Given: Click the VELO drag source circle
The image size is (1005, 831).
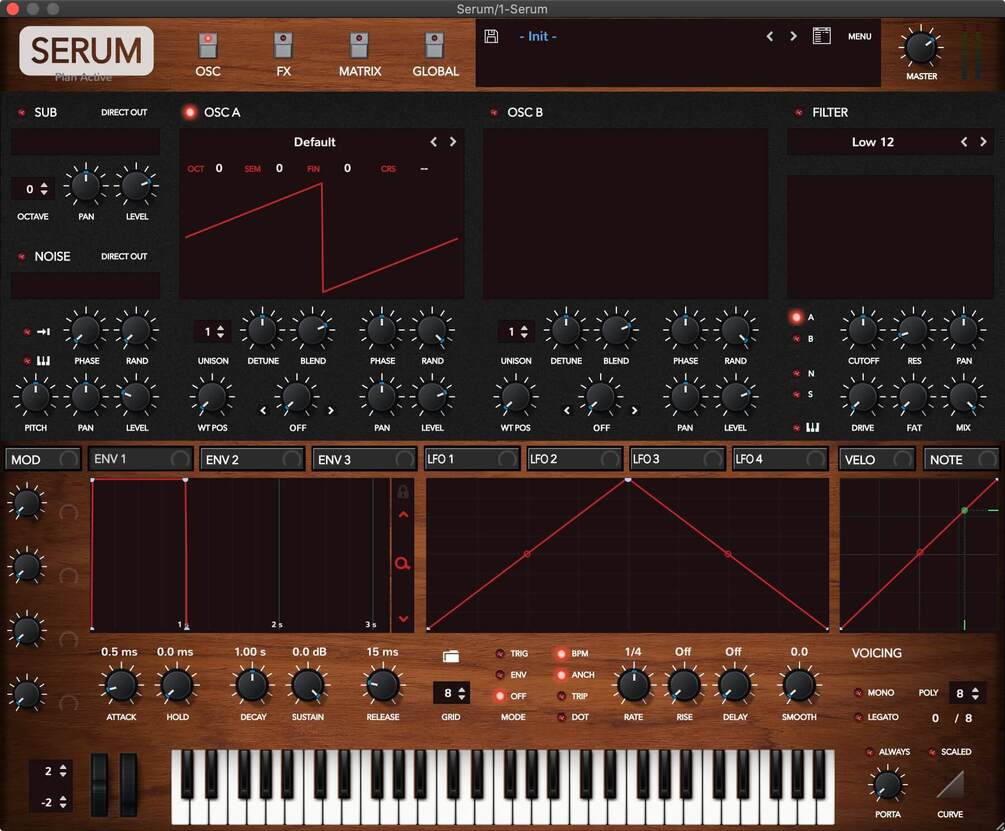Looking at the screenshot, I should [902, 459].
